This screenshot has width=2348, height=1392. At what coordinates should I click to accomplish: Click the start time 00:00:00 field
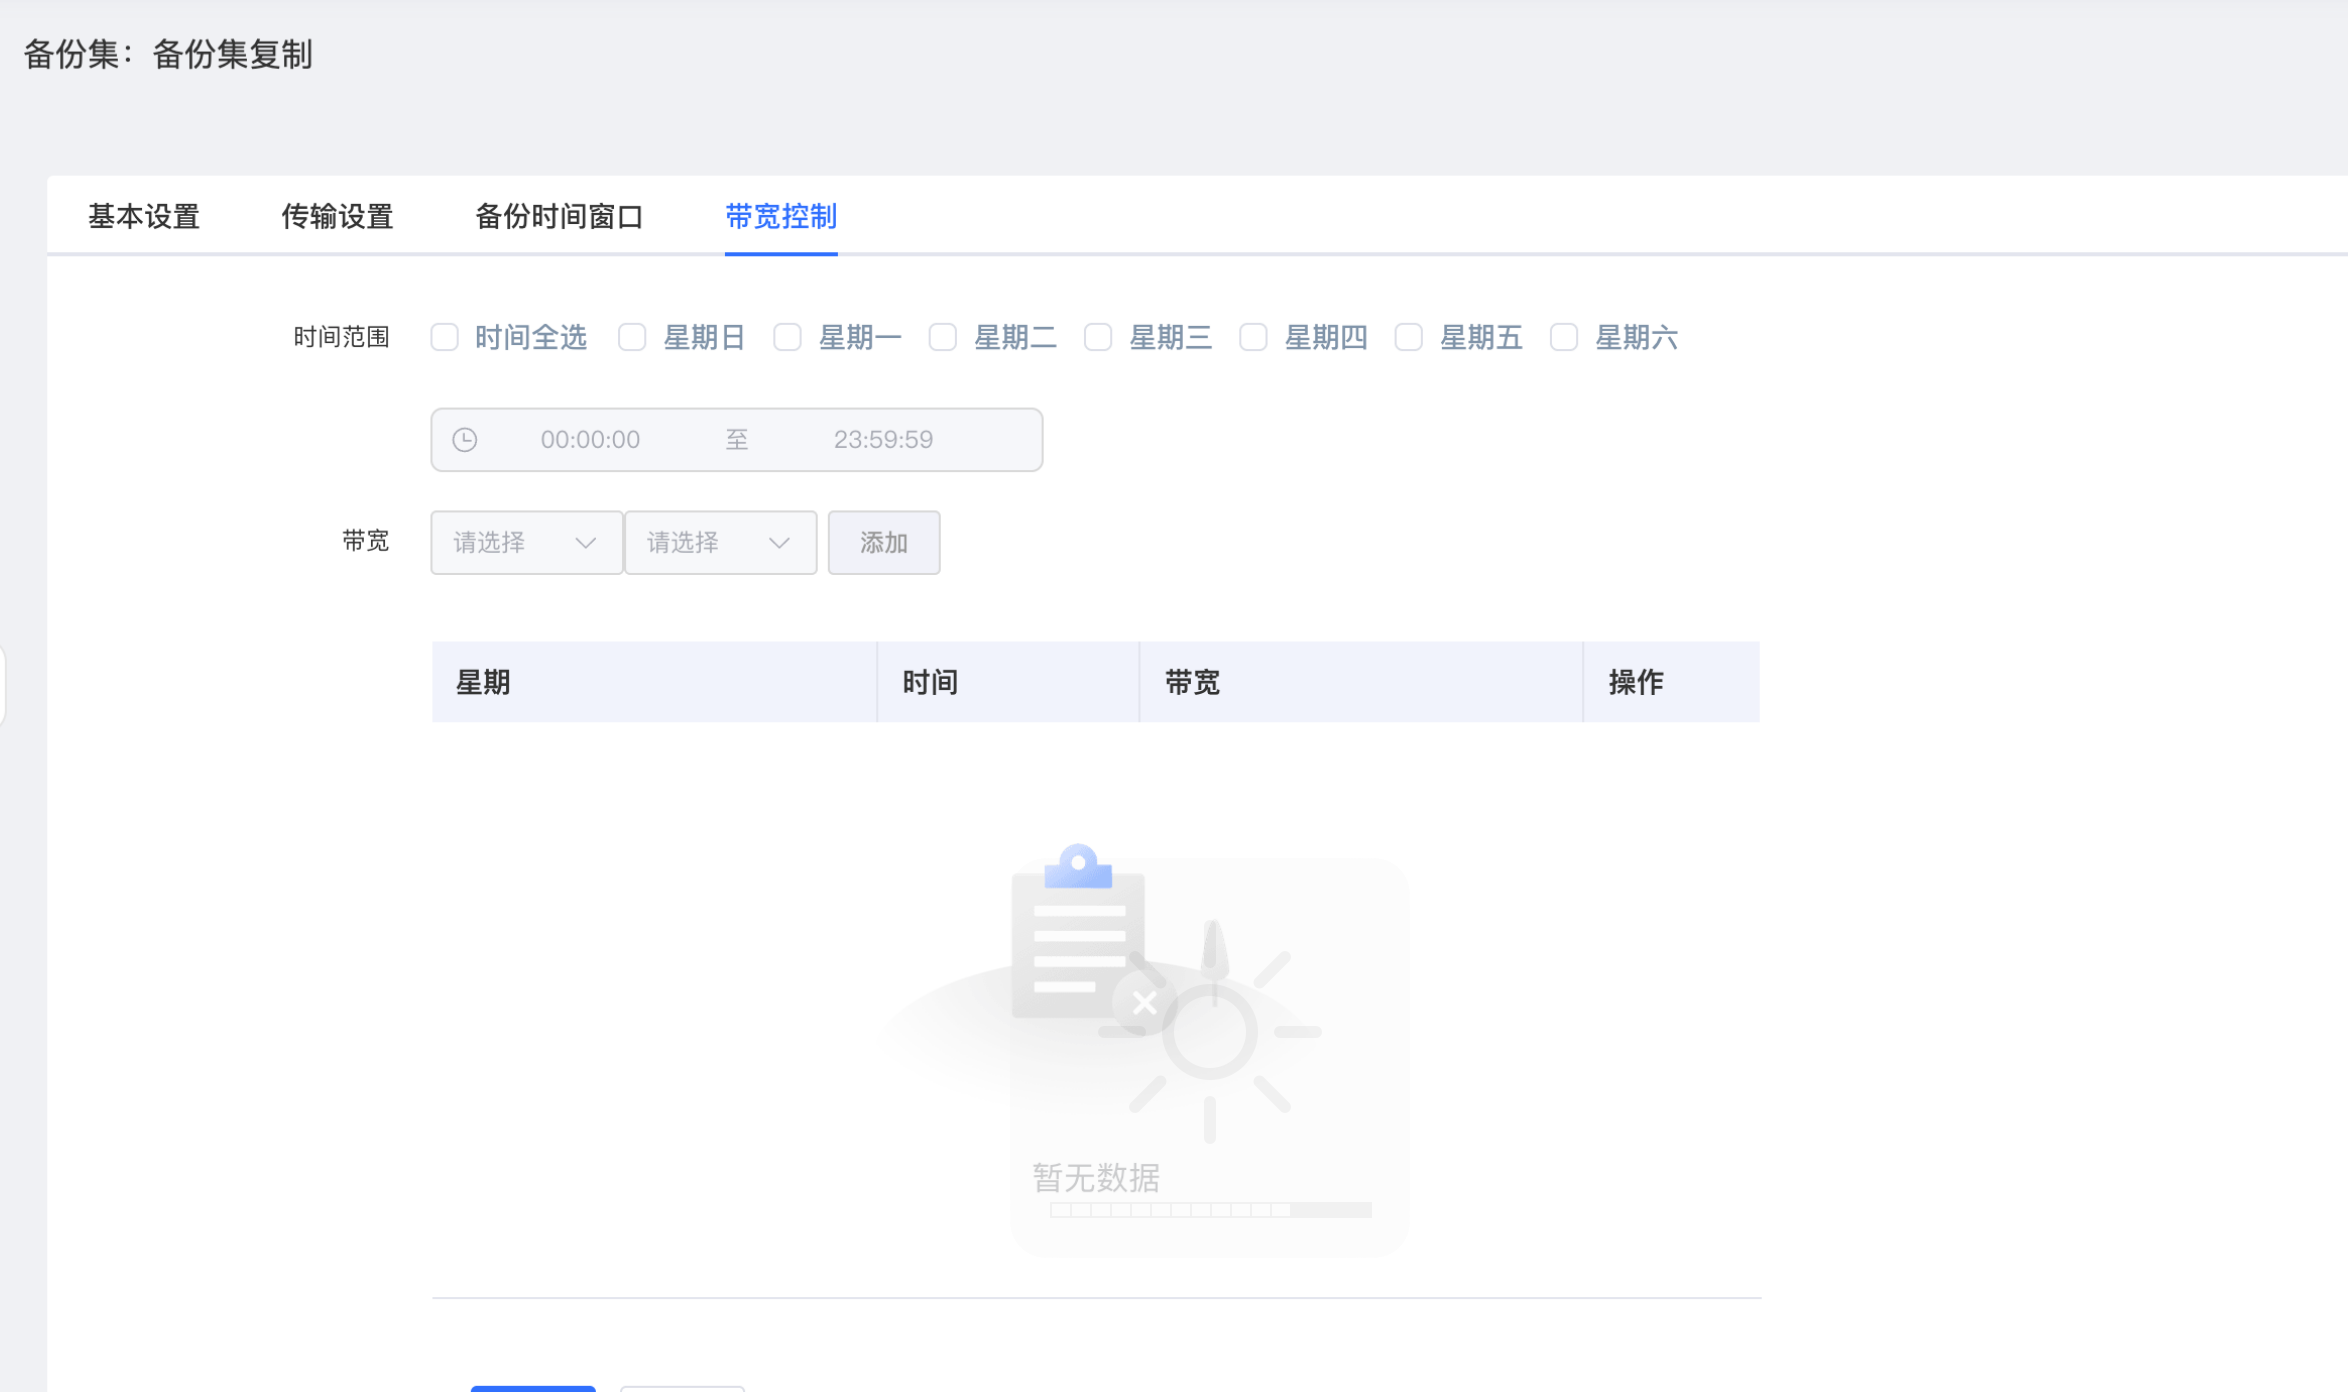[590, 440]
